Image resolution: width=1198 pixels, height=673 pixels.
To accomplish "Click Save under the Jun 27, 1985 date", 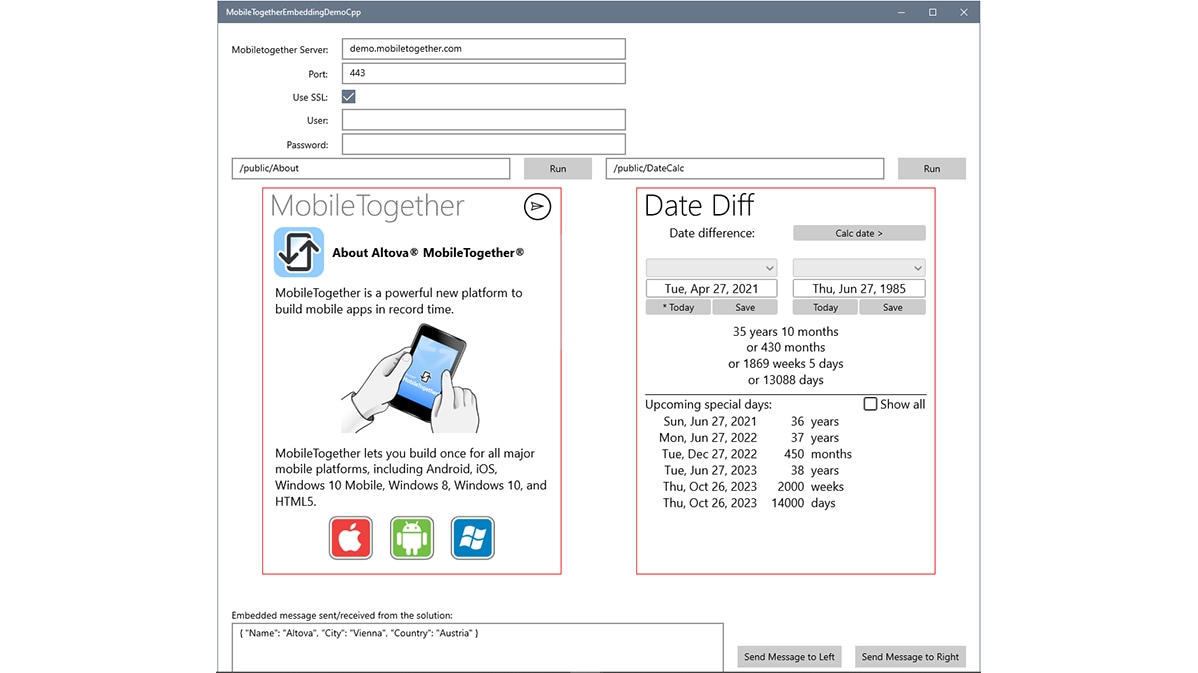I will (892, 308).
